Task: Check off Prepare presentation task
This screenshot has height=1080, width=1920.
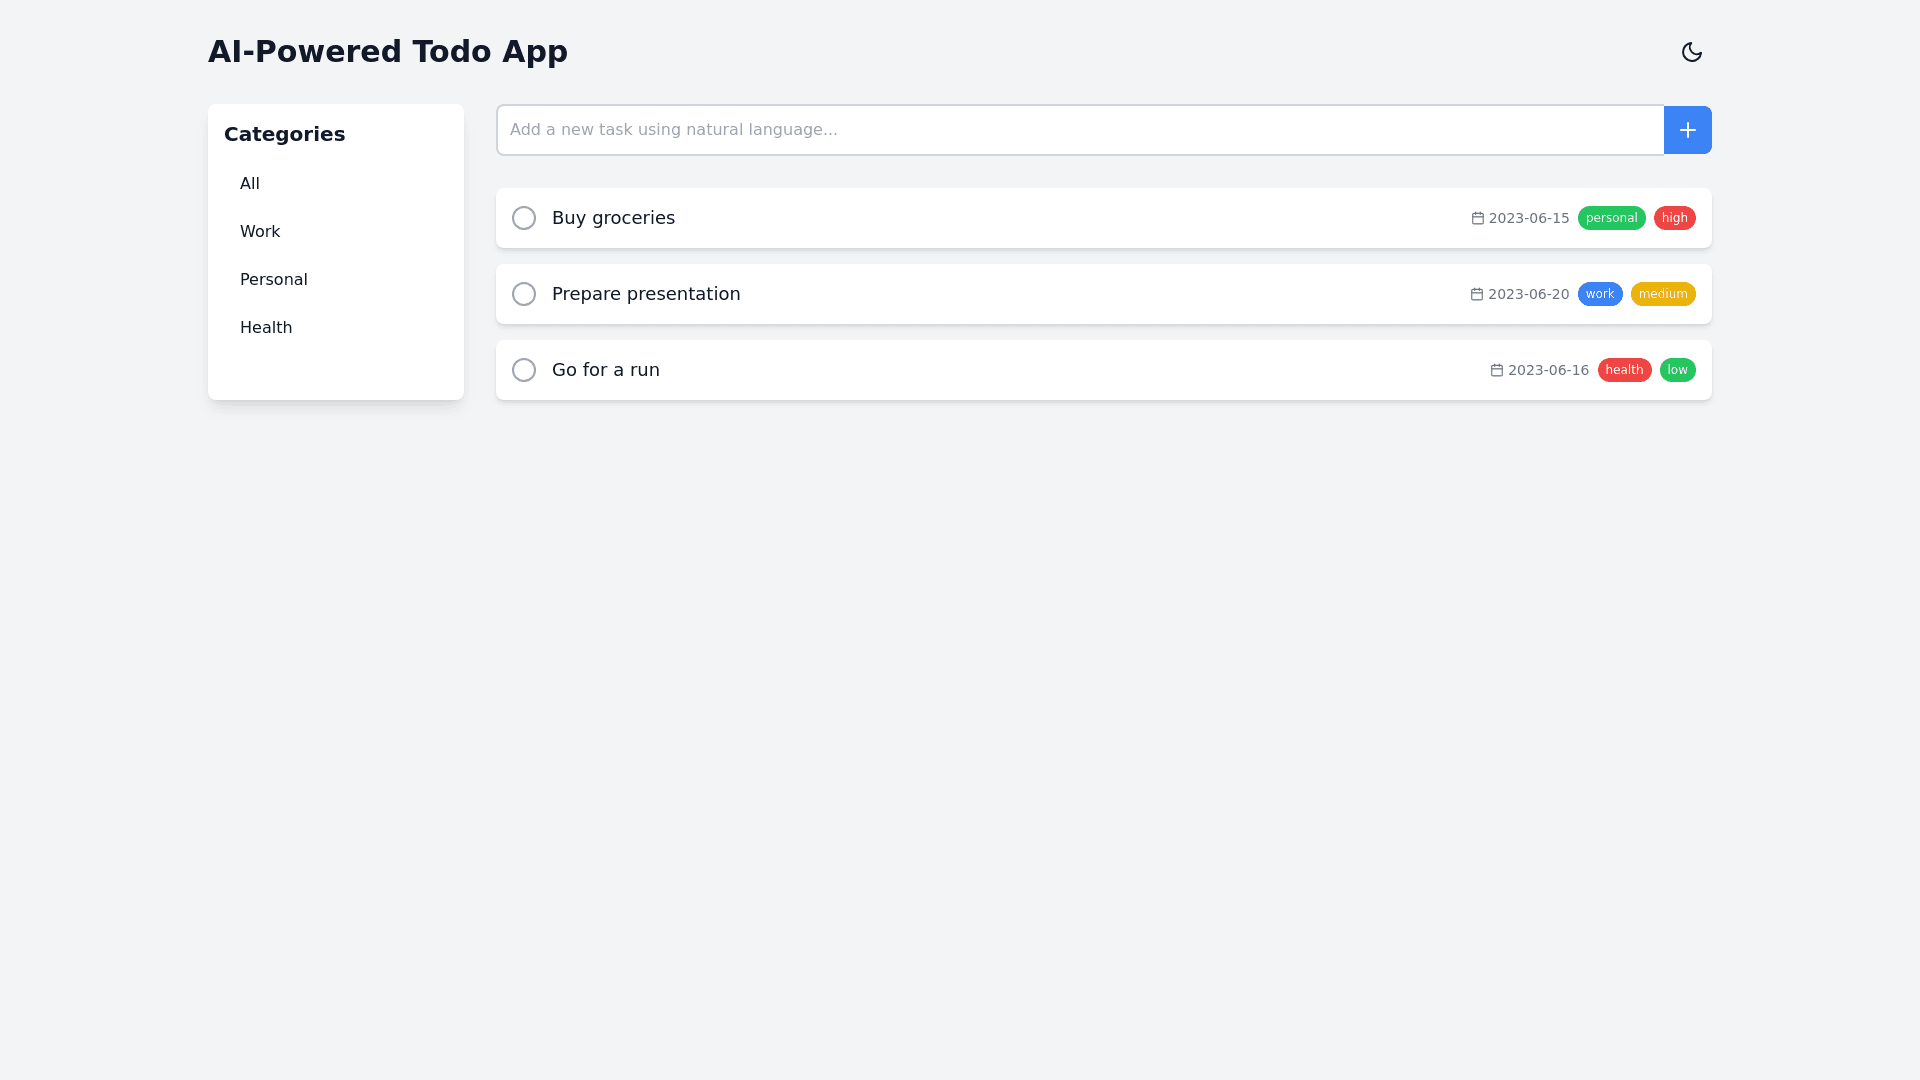Action: (524, 294)
